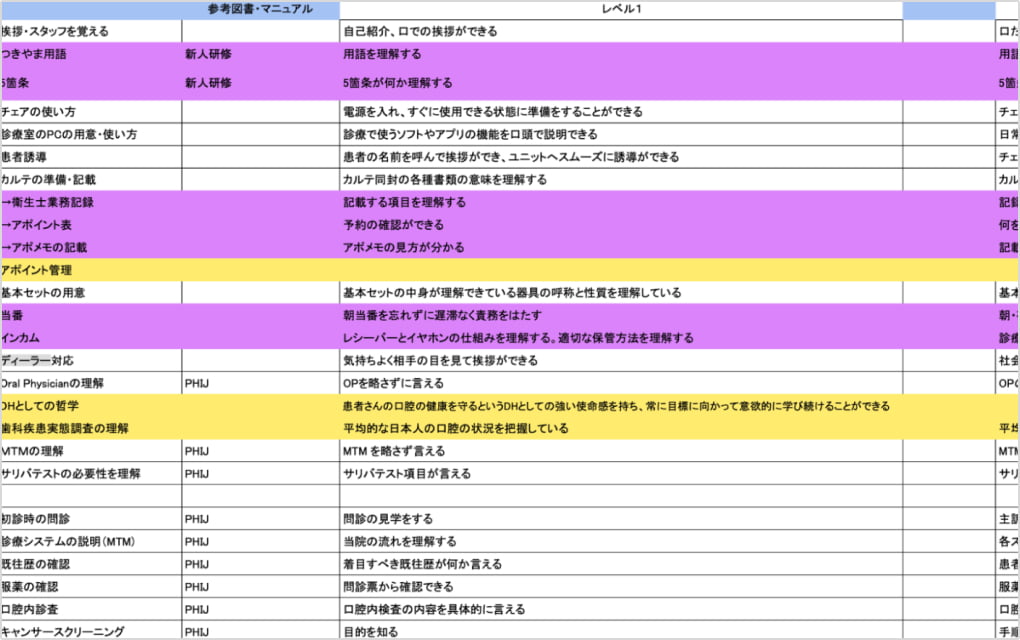The image size is (1020, 640).
Task: Select PHIJ in the Oral Physicianの理解 row
Action: (x=196, y=383)
